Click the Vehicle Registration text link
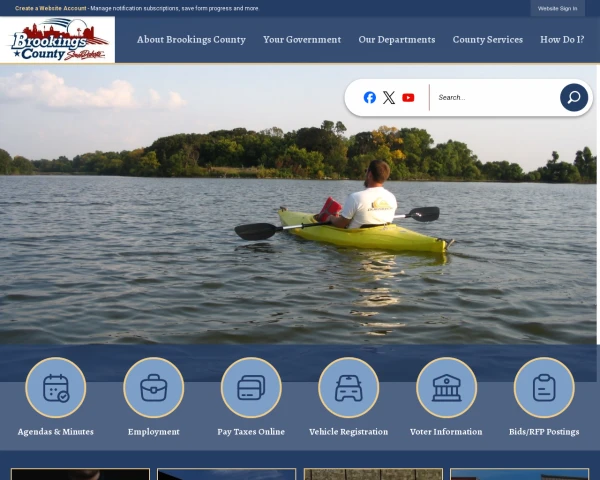 (349, 432)
